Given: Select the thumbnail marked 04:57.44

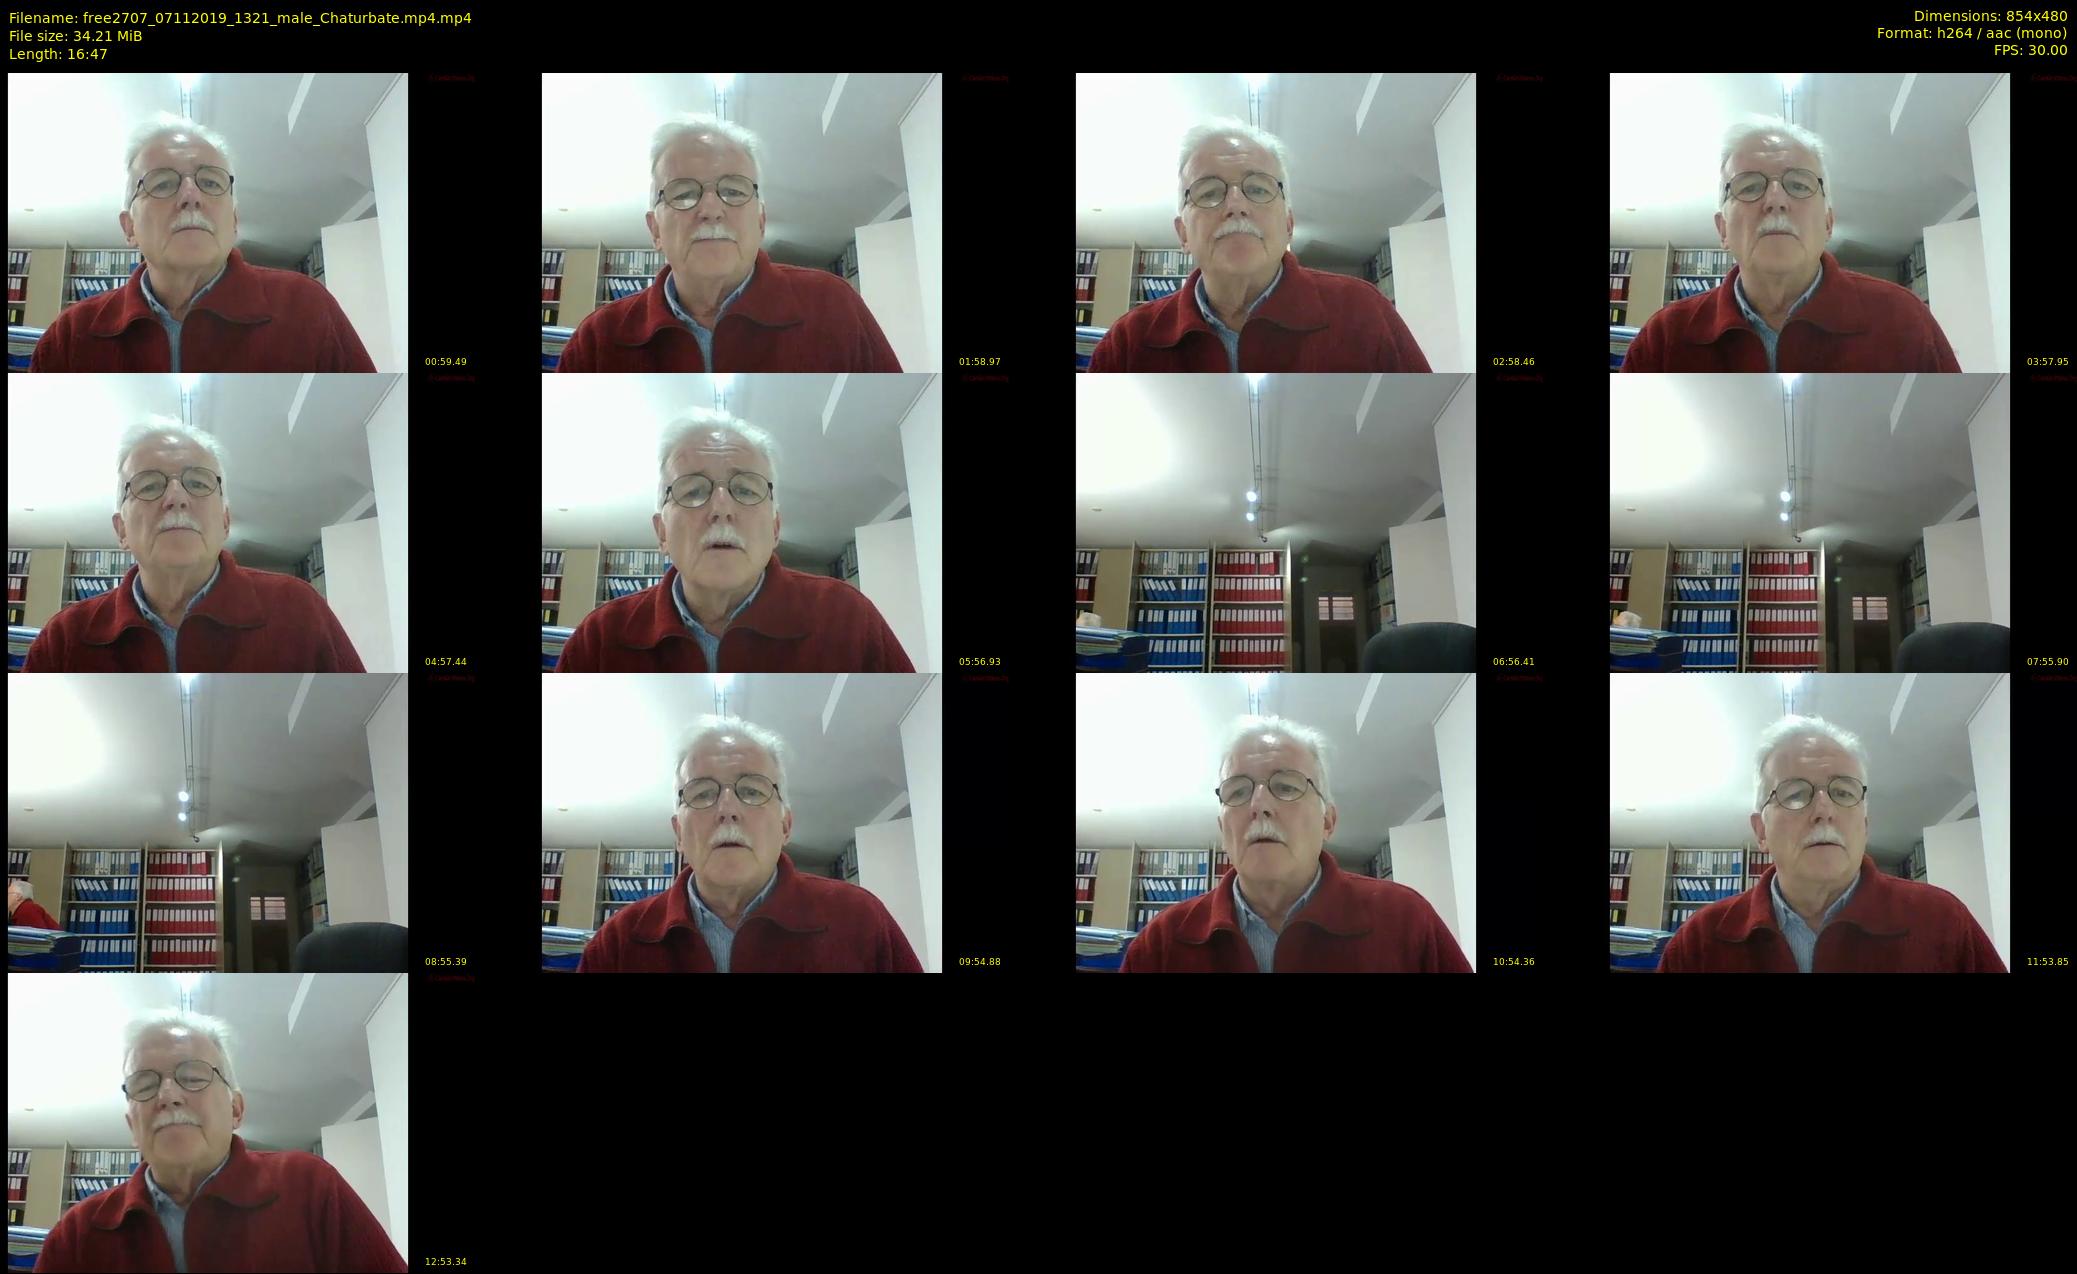Looking at the screenshot, I should [x=208, y=522].
